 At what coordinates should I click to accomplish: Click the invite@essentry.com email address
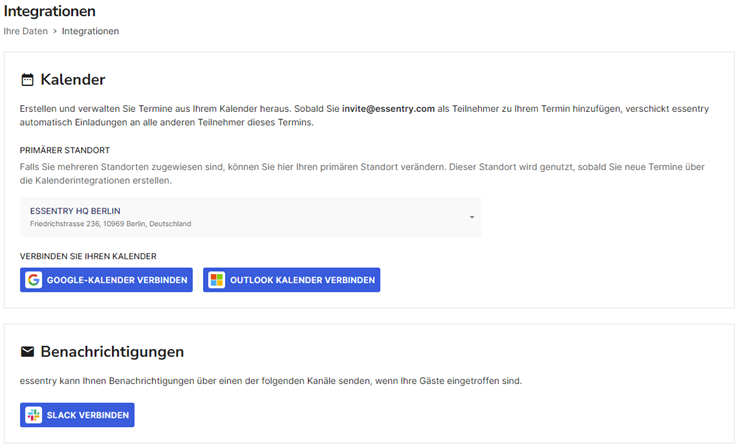pyautogui.click(x=388, y=109)
